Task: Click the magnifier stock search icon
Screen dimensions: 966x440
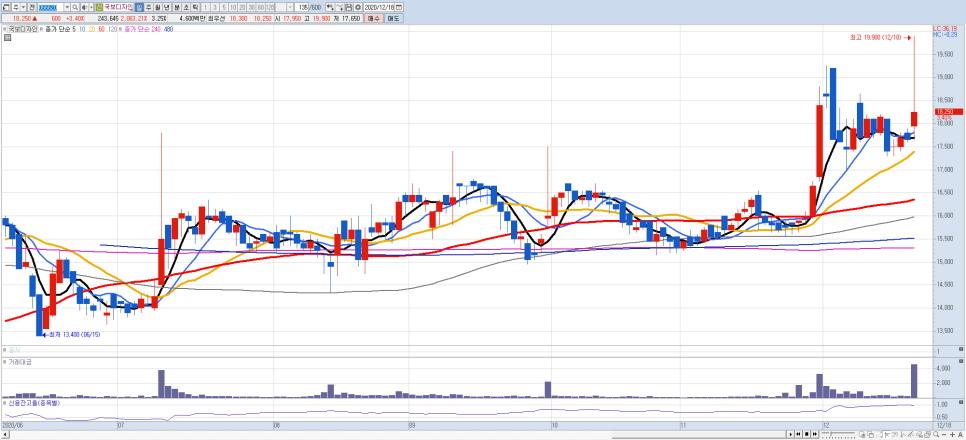Action: (75, 7)
